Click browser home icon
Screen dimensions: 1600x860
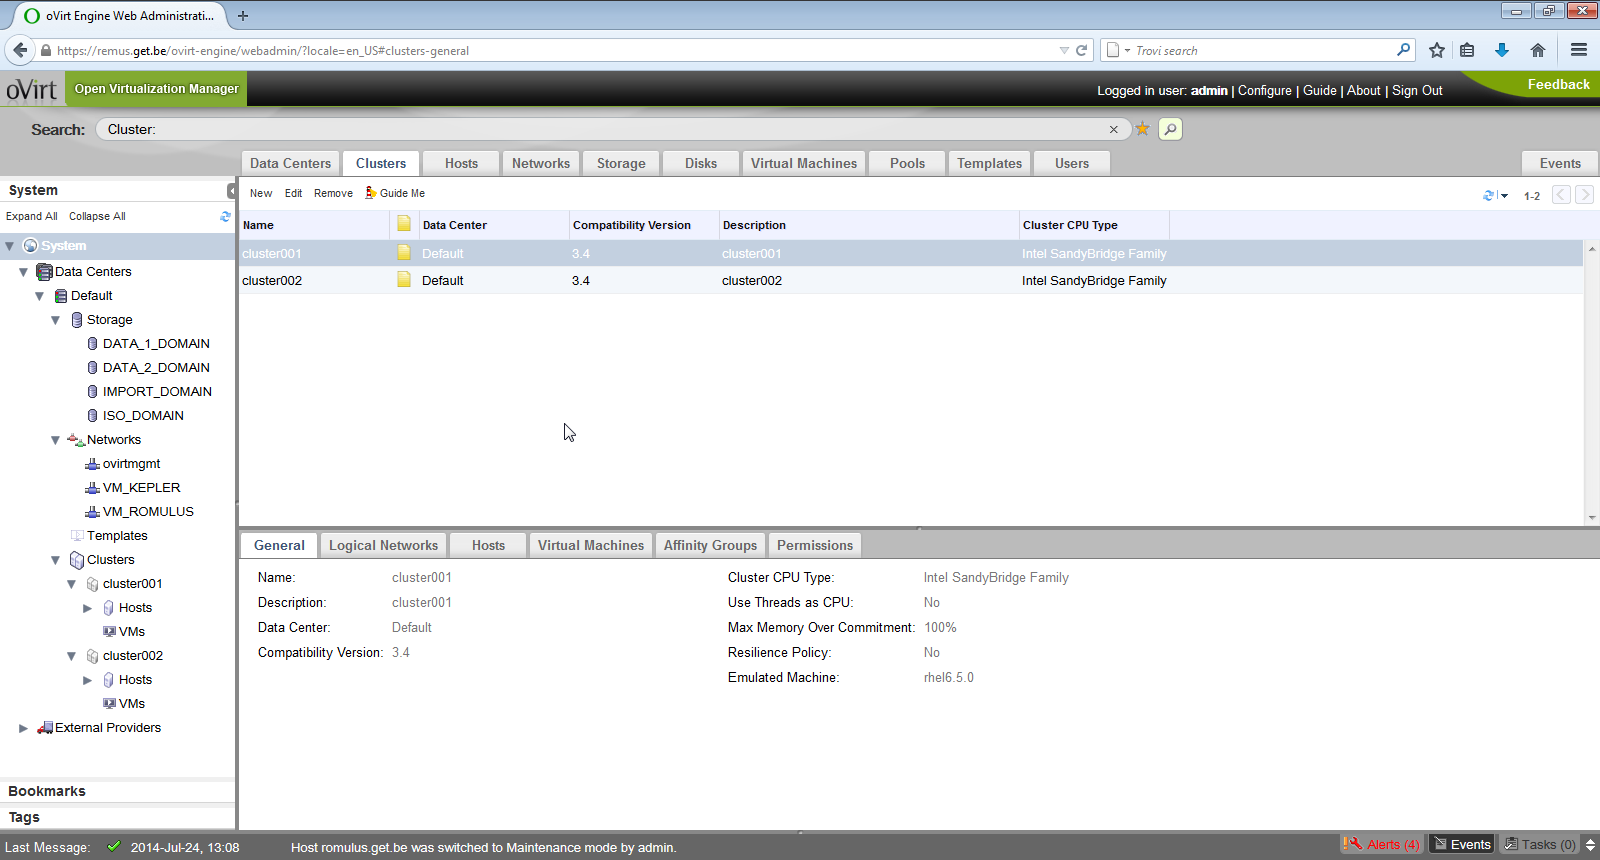pos(1538,50)
